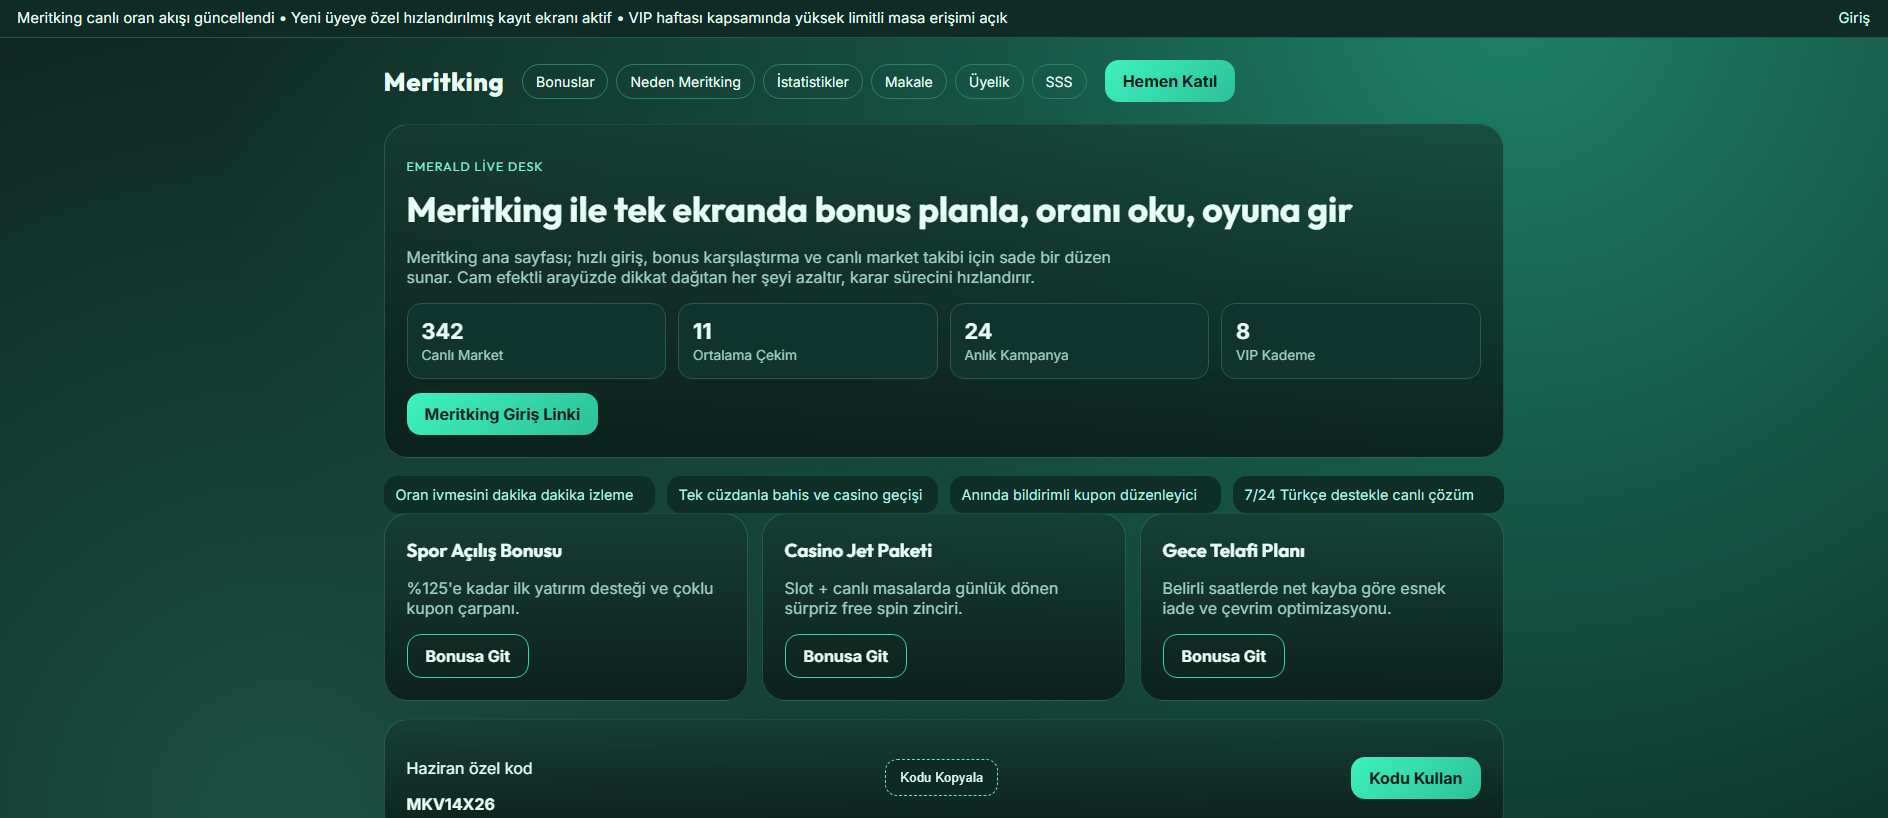Click the main headline 'Meritking ile tek ekranda bonus planla'
This screenshot has width=1888, height=818.
[x=879, y=210]
